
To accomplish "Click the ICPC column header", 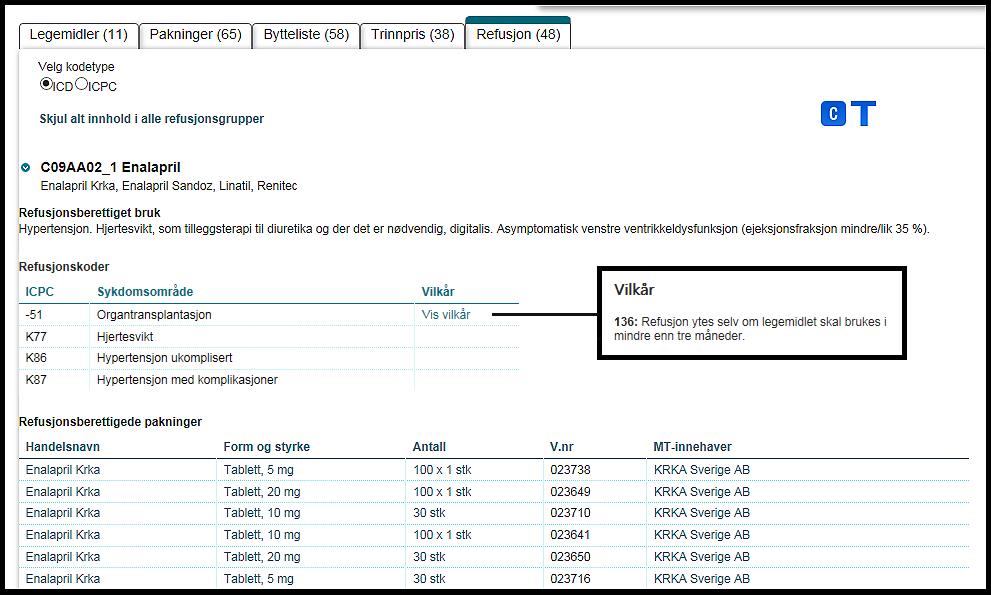I will [x=40, y=292].
